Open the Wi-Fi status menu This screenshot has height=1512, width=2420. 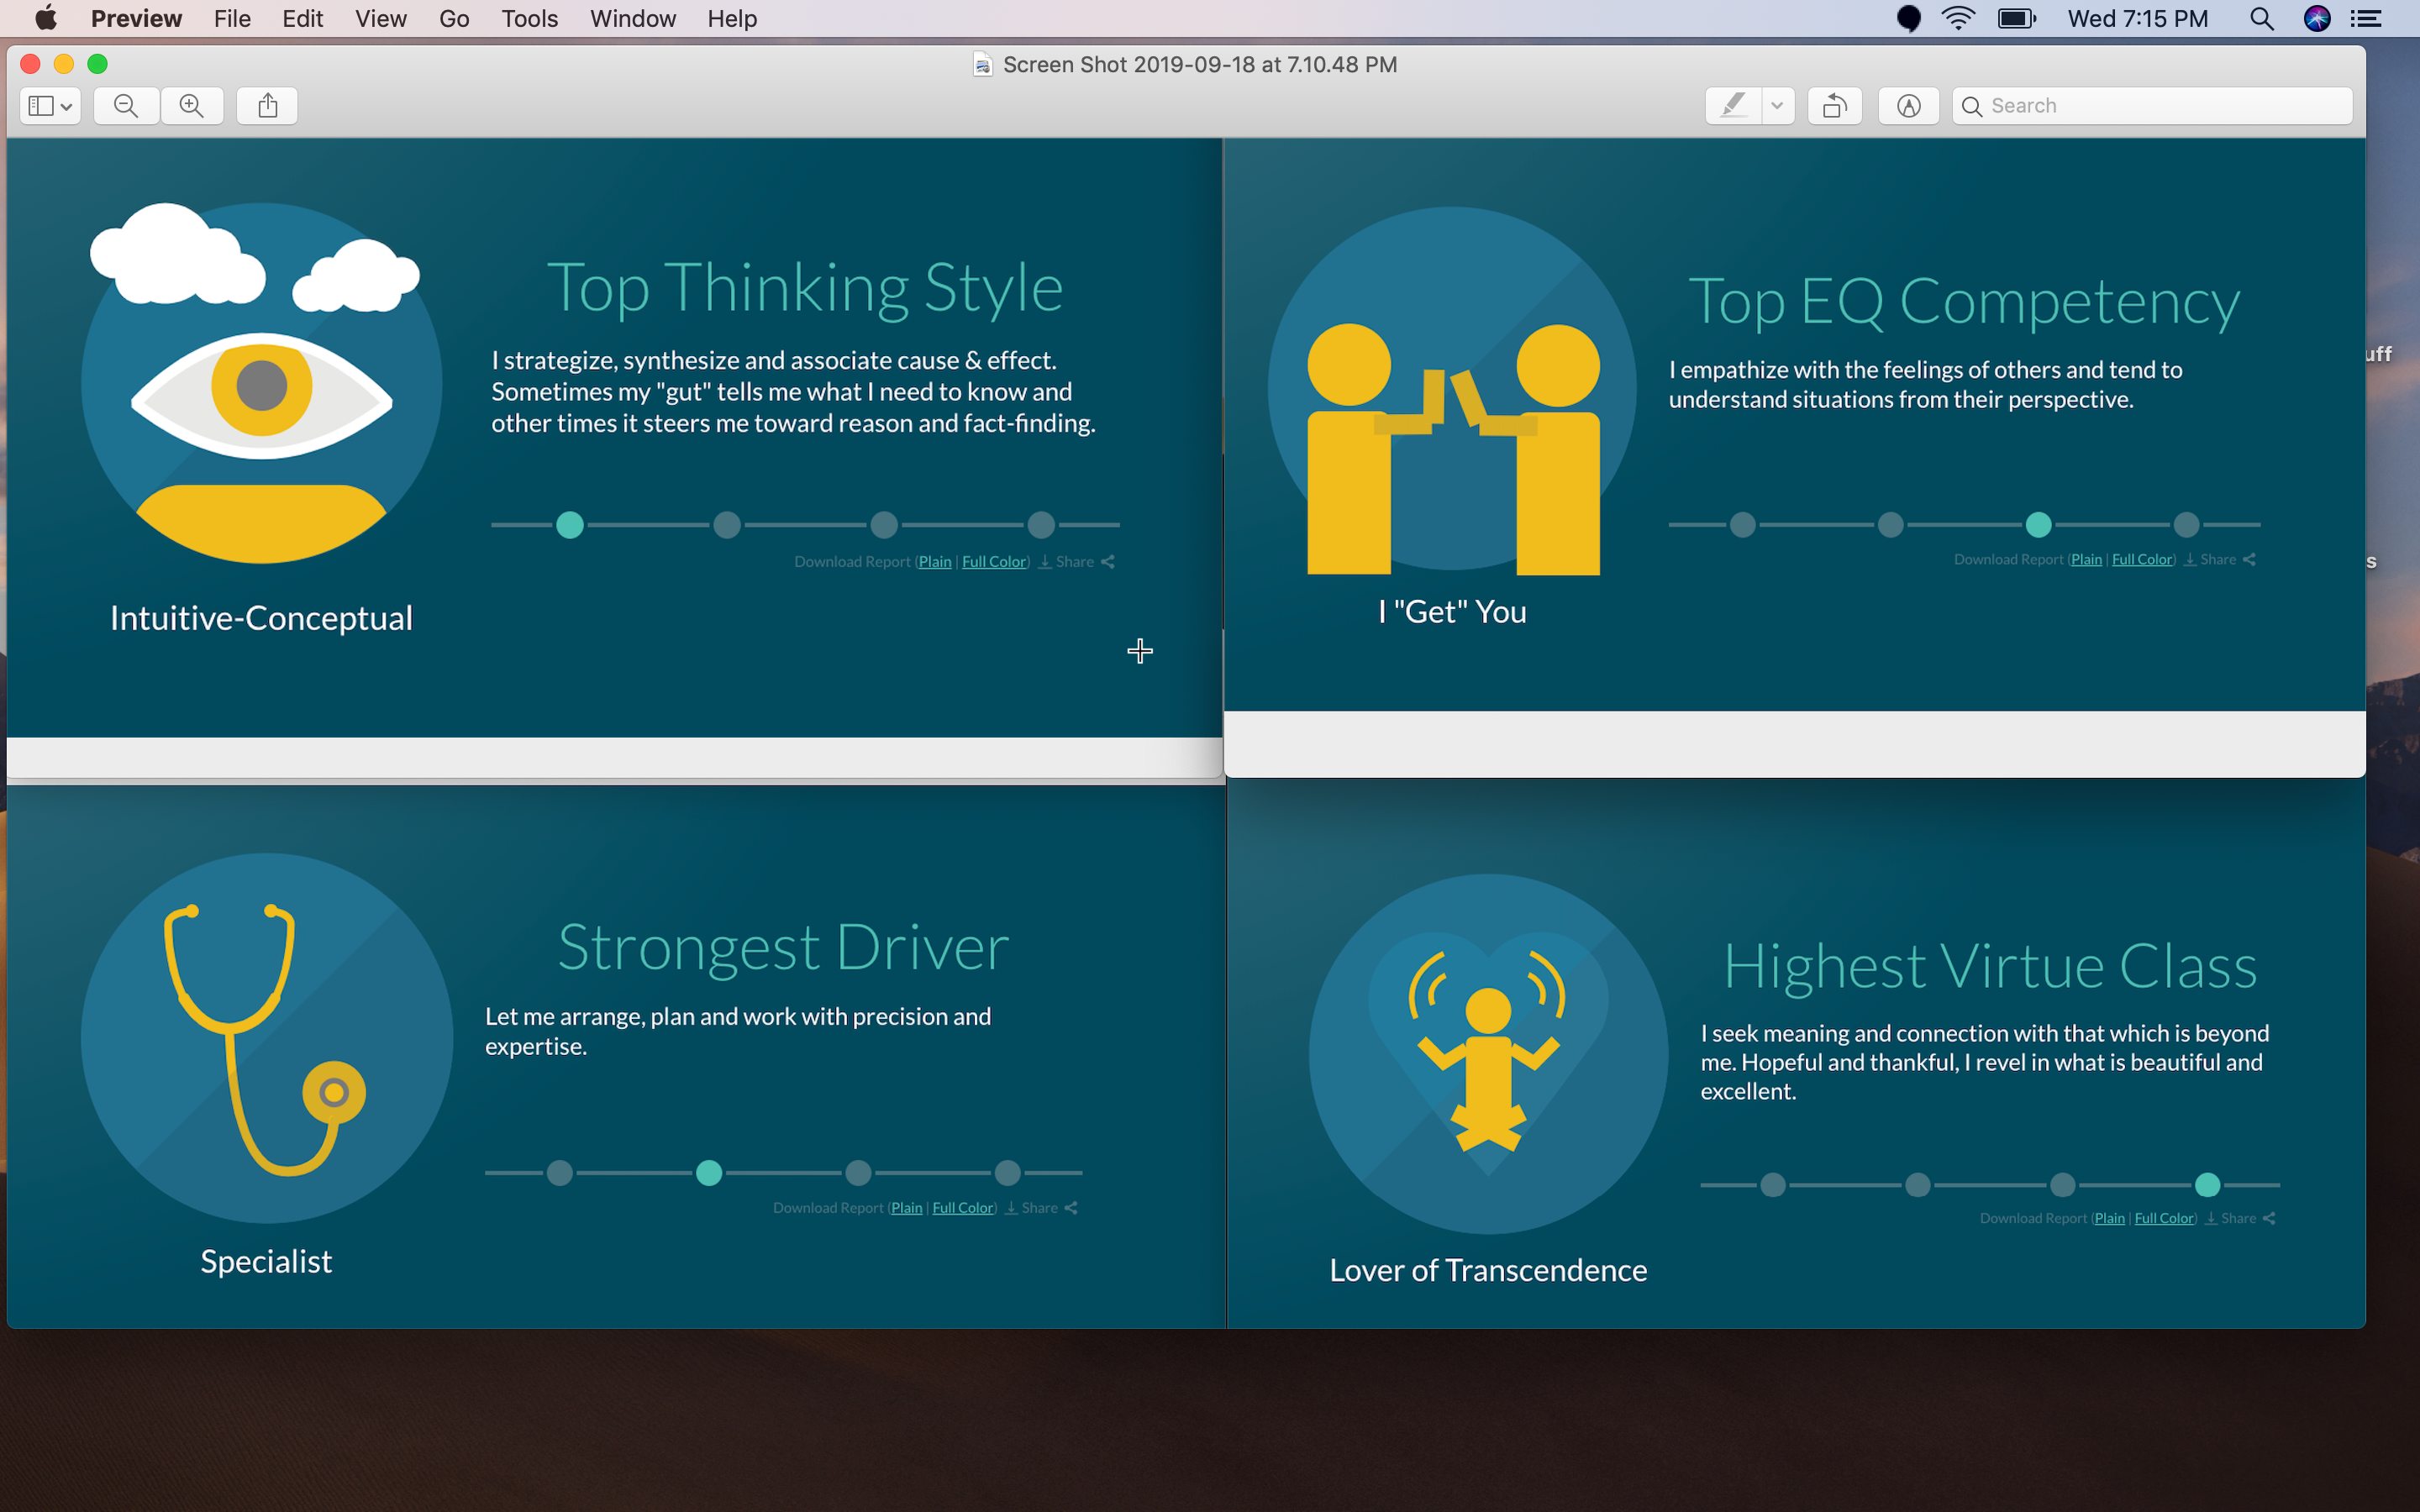(1958, 19)
